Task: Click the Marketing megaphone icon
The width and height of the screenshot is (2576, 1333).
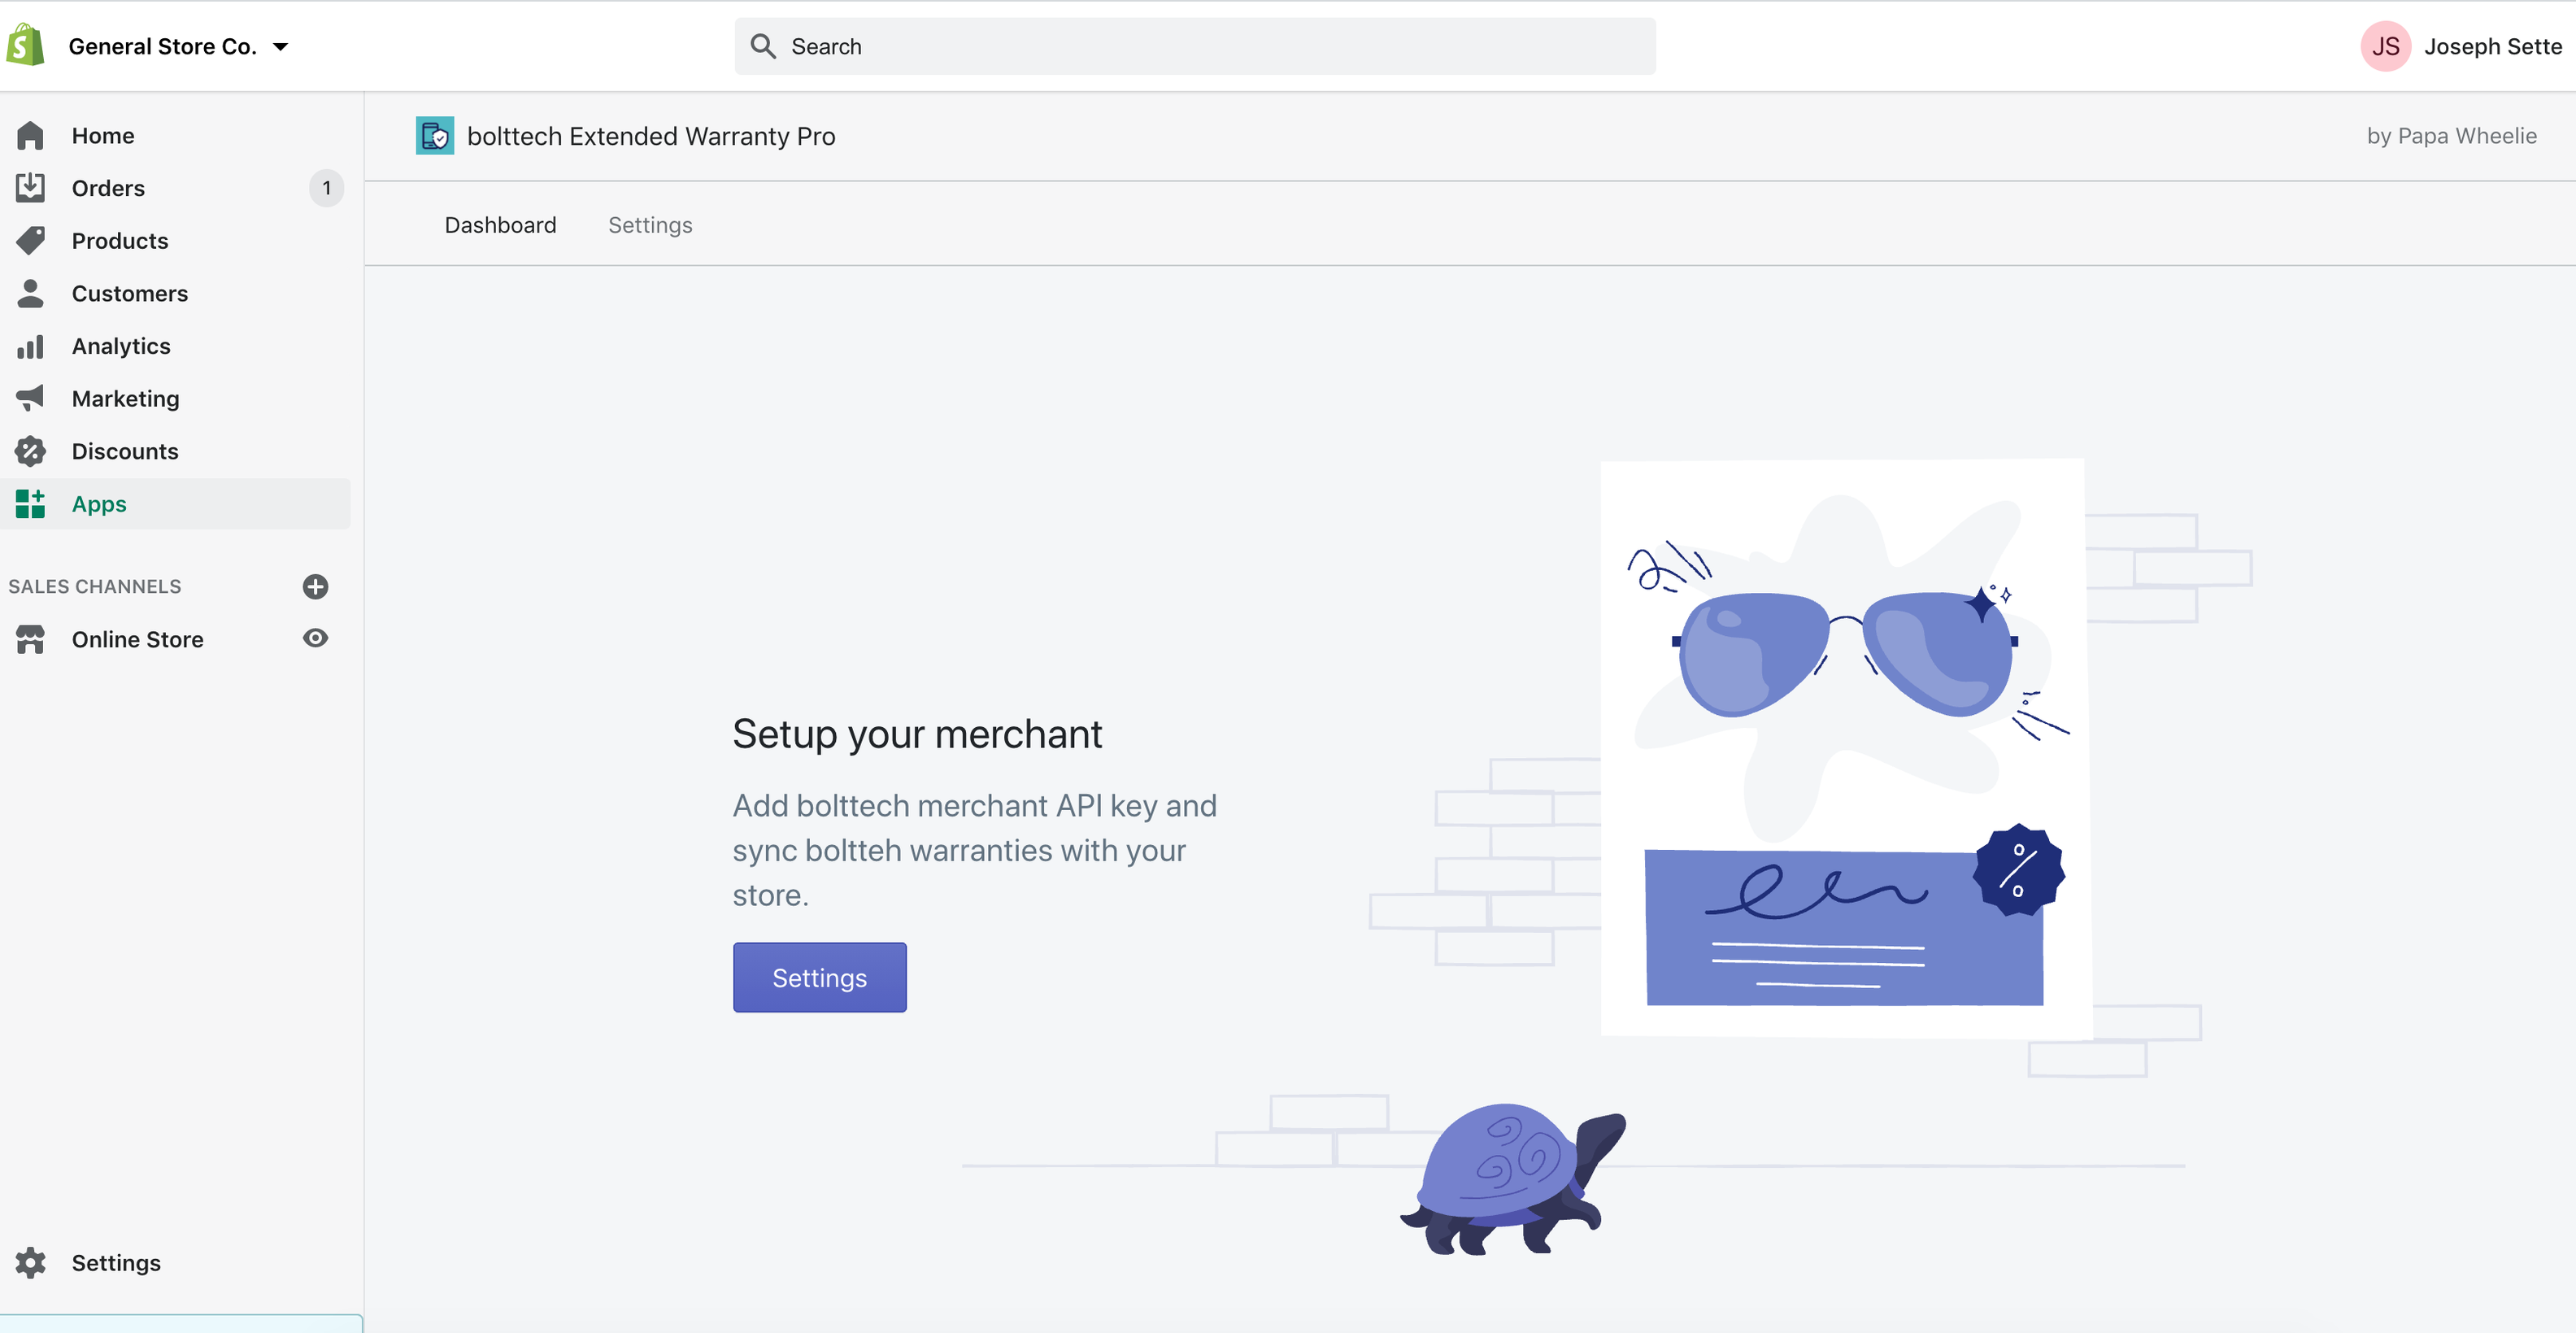Action: tap(30, 398)
